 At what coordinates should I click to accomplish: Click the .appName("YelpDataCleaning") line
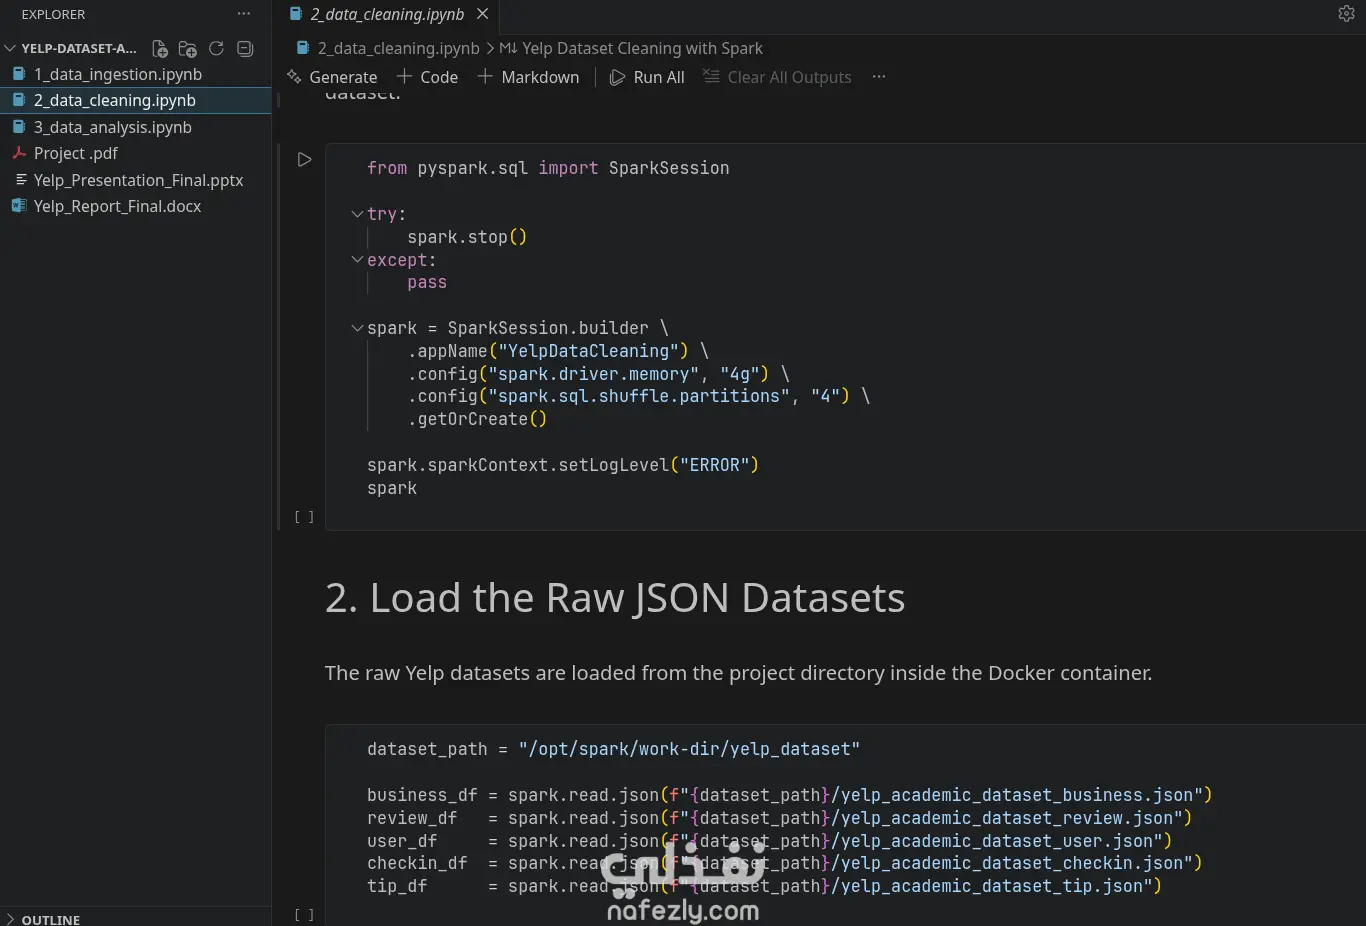point(558,351)
